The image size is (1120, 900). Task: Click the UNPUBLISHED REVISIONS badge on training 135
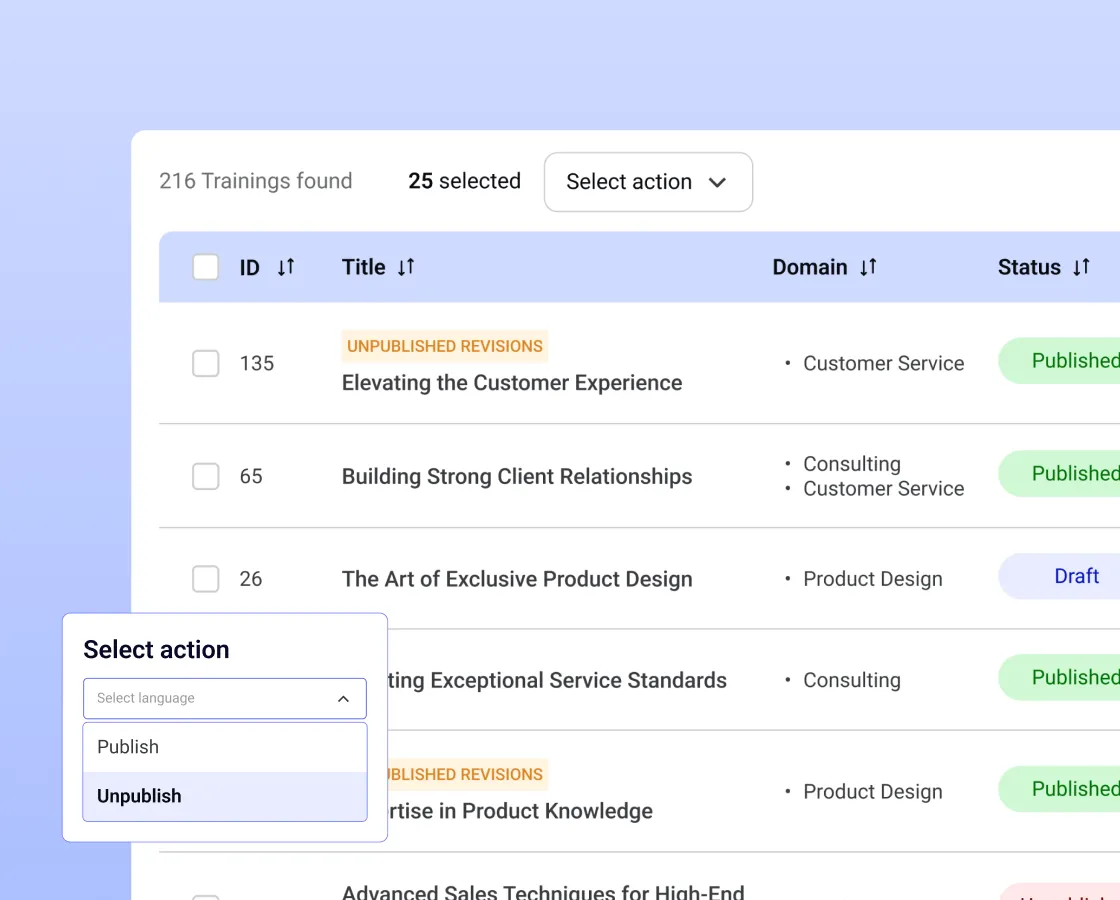(444, 346)
